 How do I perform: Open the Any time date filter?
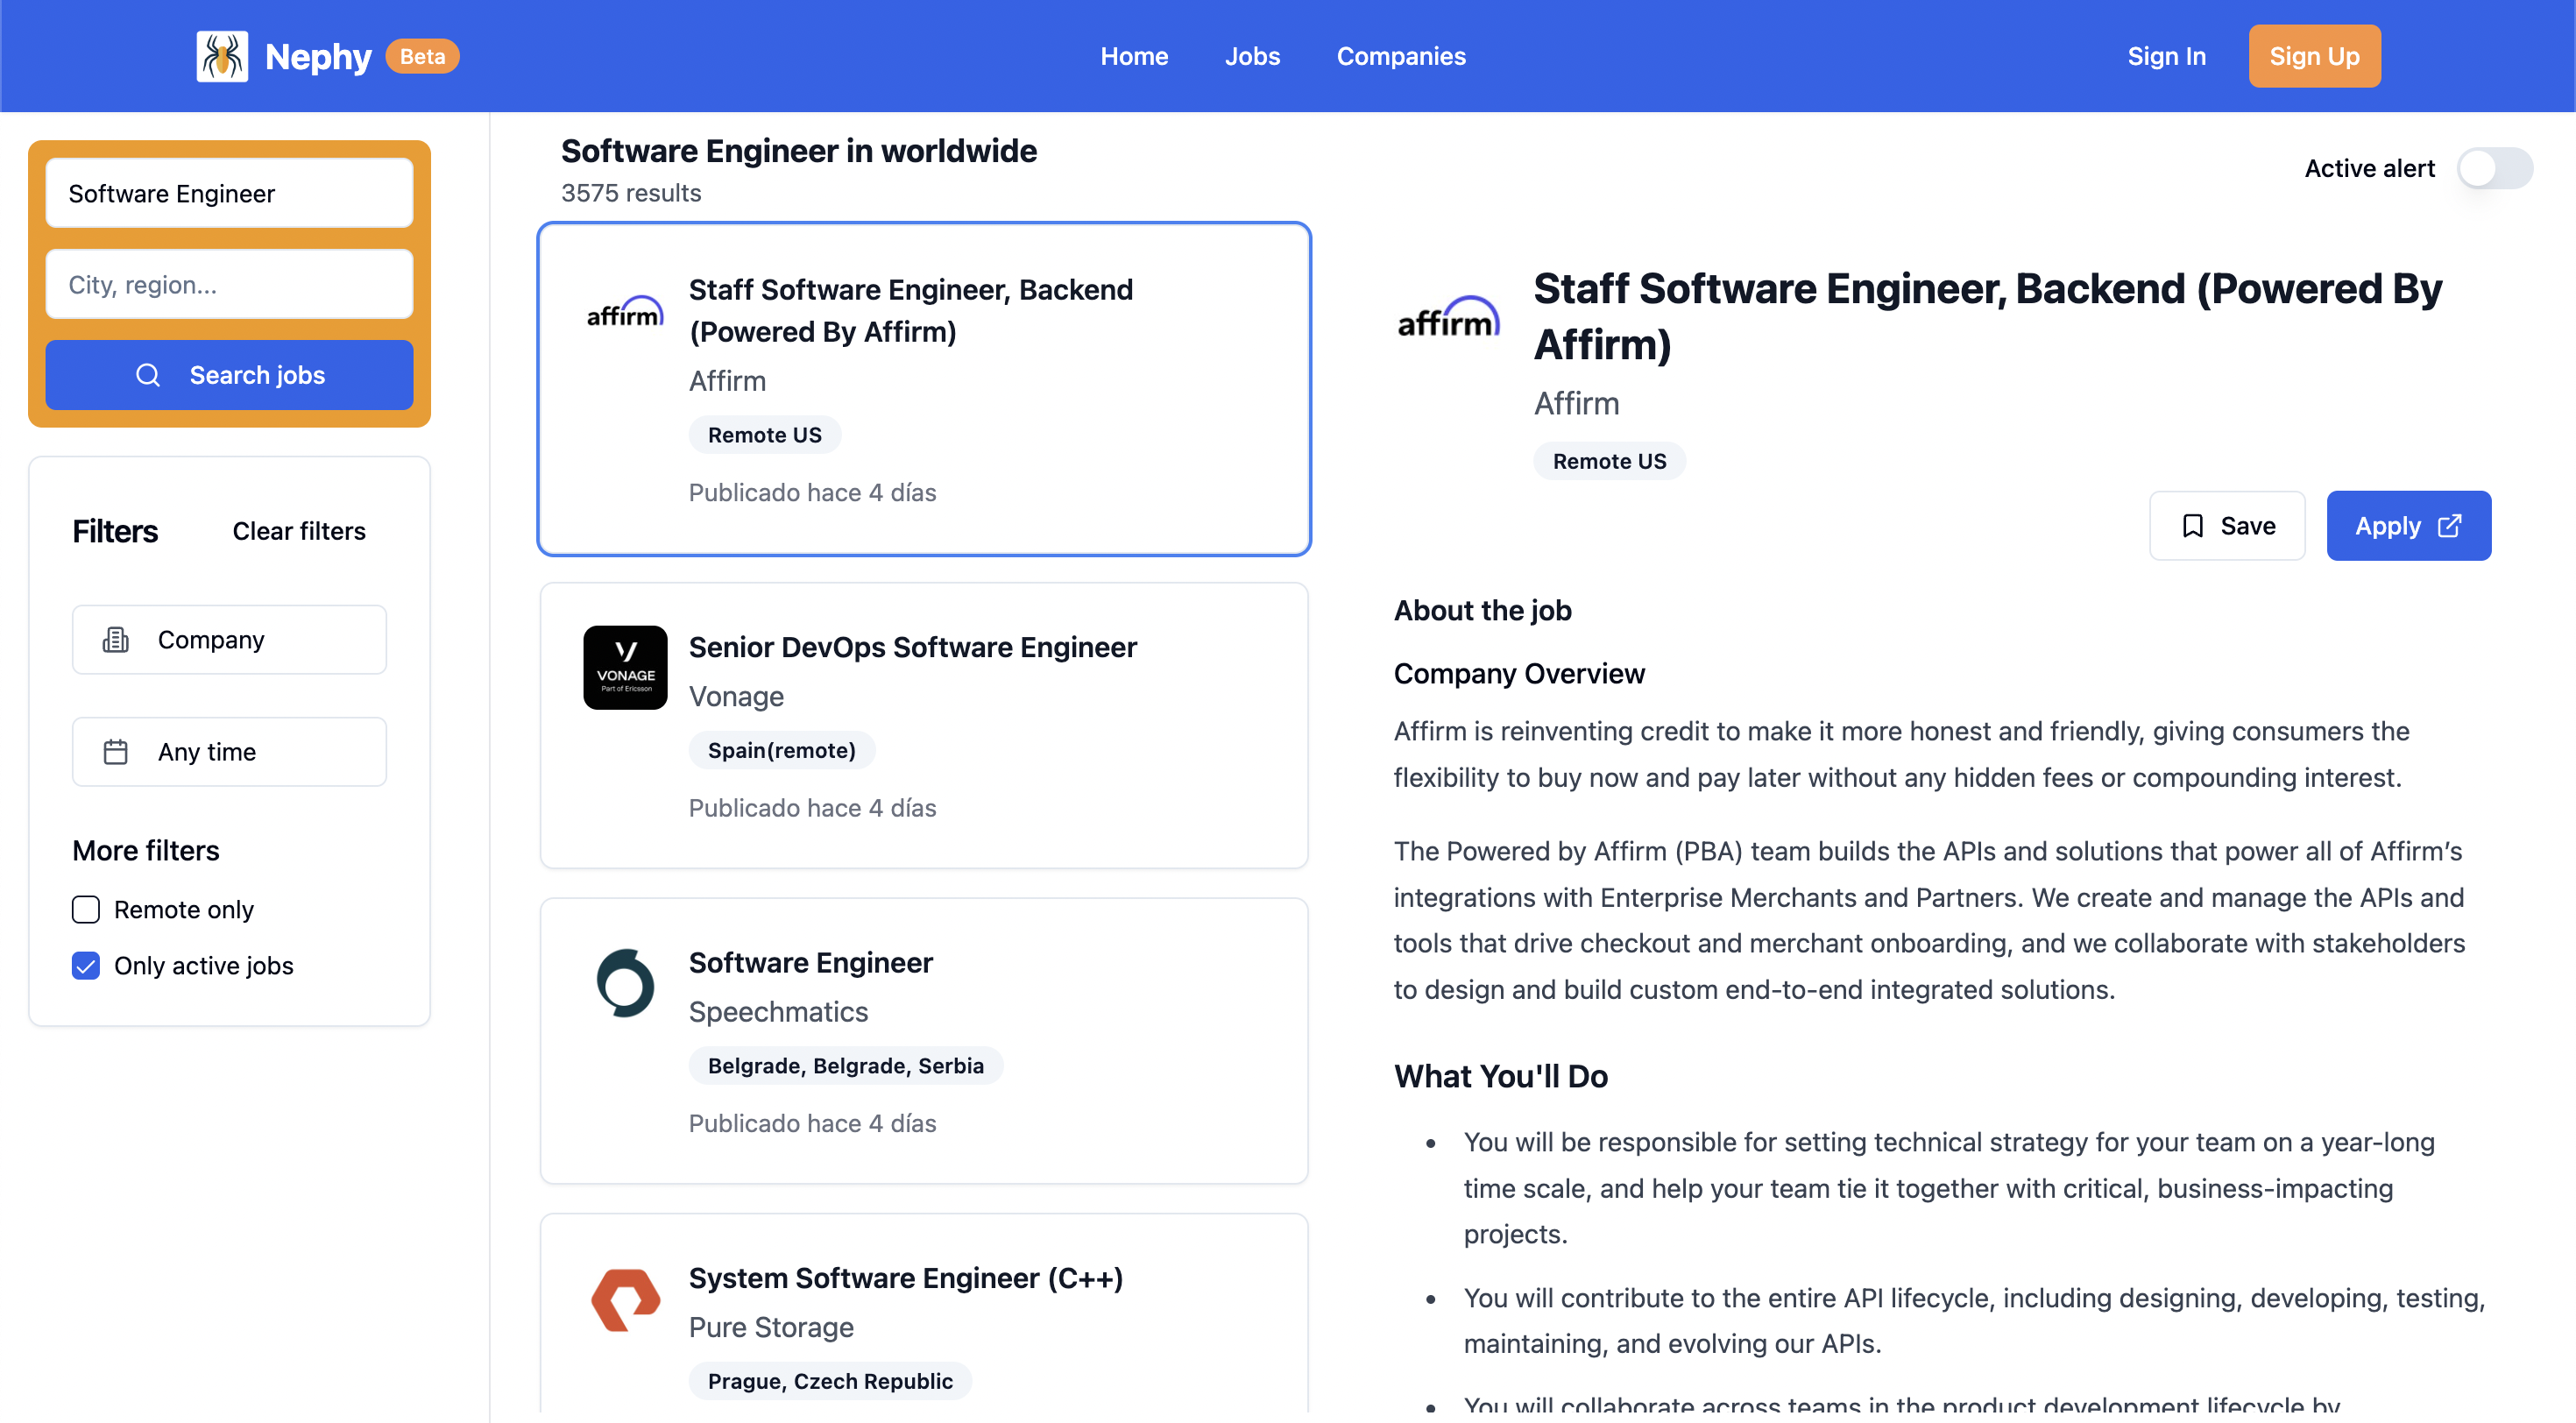pos(229,751)
